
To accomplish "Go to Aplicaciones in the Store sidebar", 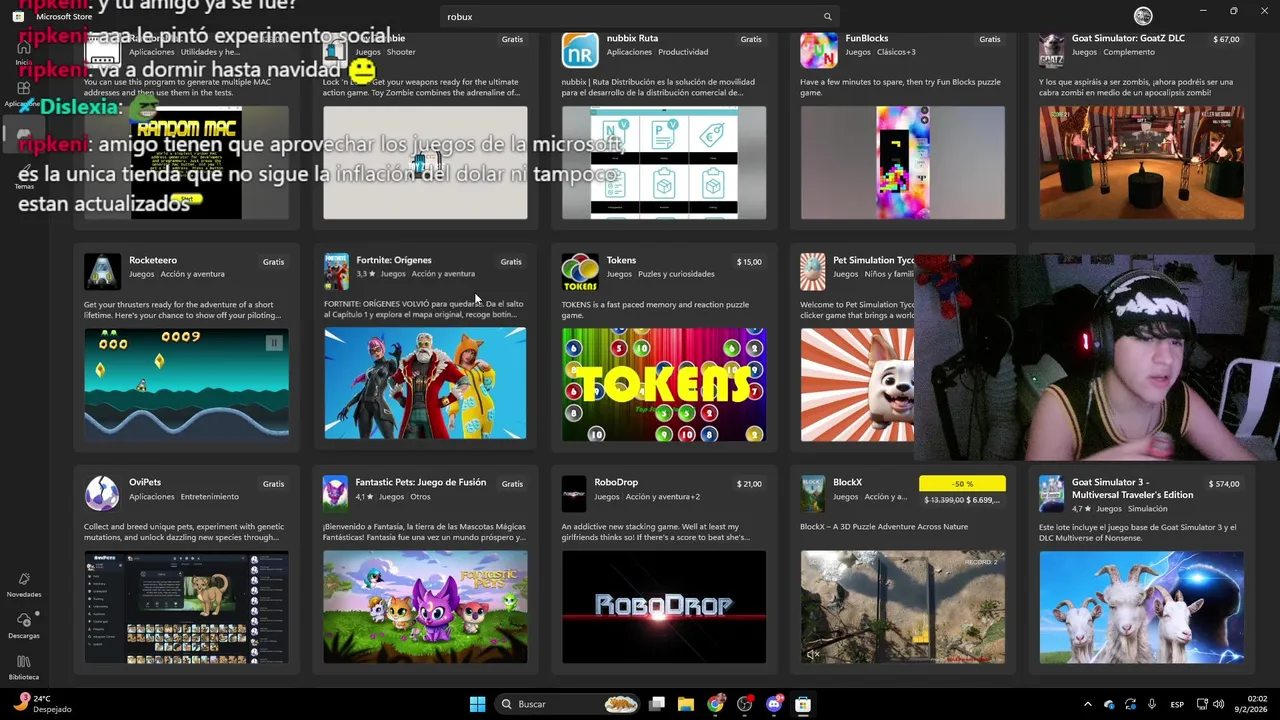I will [23, 93].
